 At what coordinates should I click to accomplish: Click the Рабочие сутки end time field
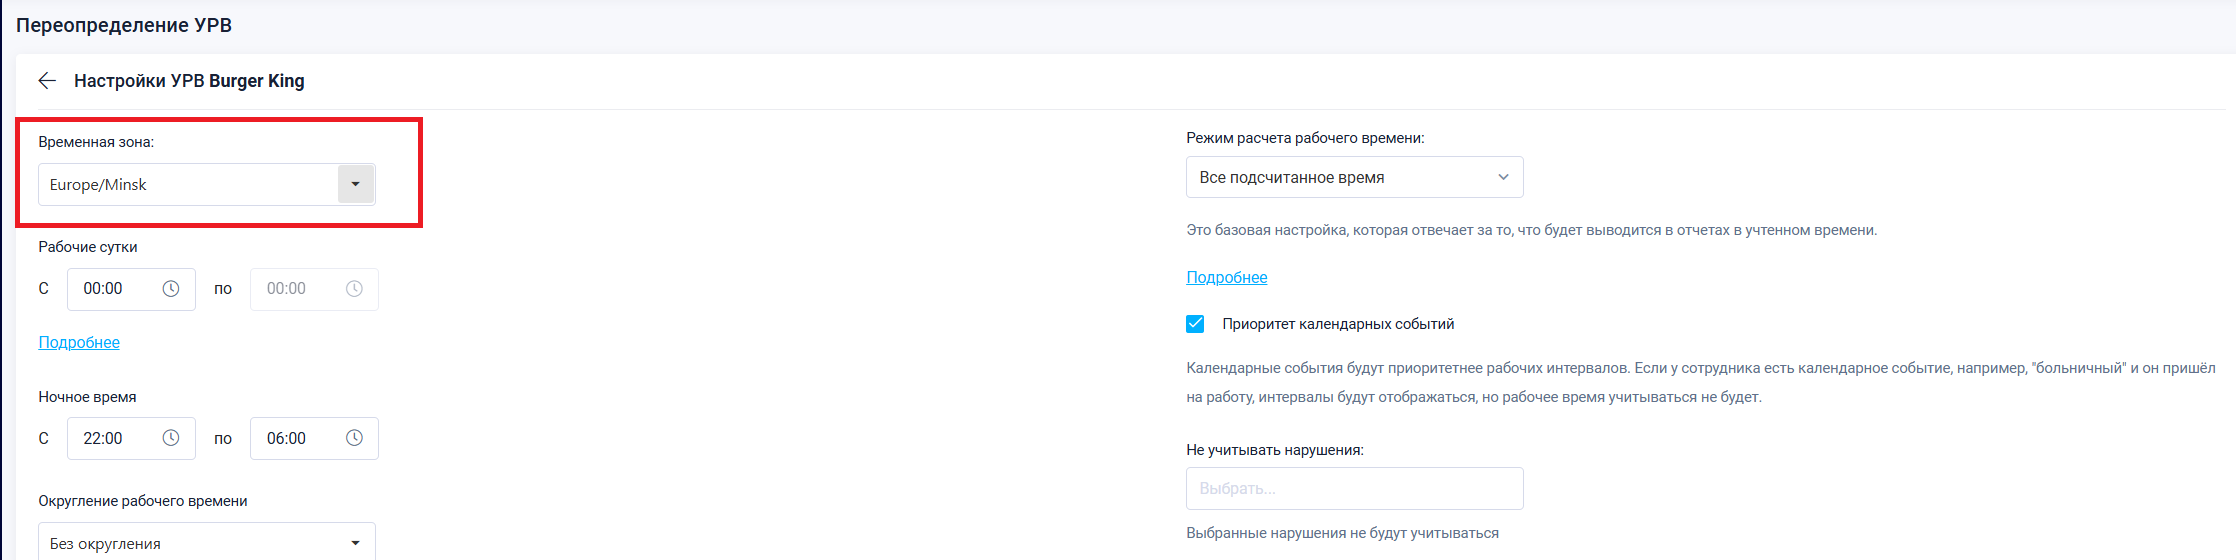point(295,289)
